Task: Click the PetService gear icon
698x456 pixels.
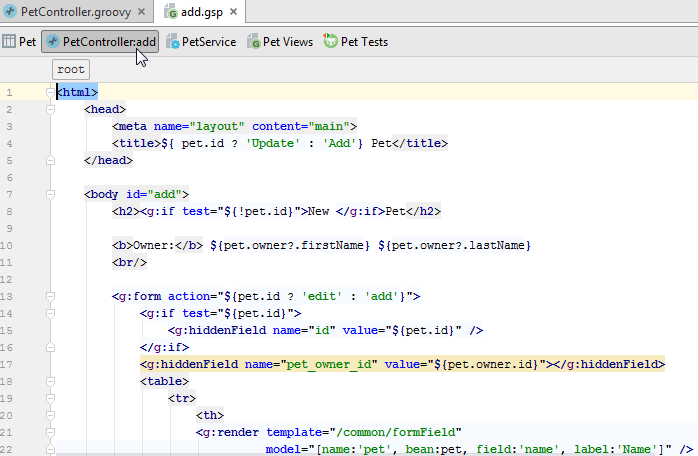Action: (x=173, y=42)
